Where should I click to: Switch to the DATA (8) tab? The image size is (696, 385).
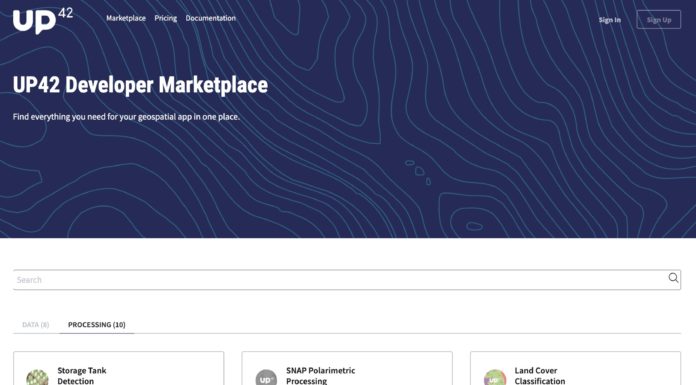[36, 325]
